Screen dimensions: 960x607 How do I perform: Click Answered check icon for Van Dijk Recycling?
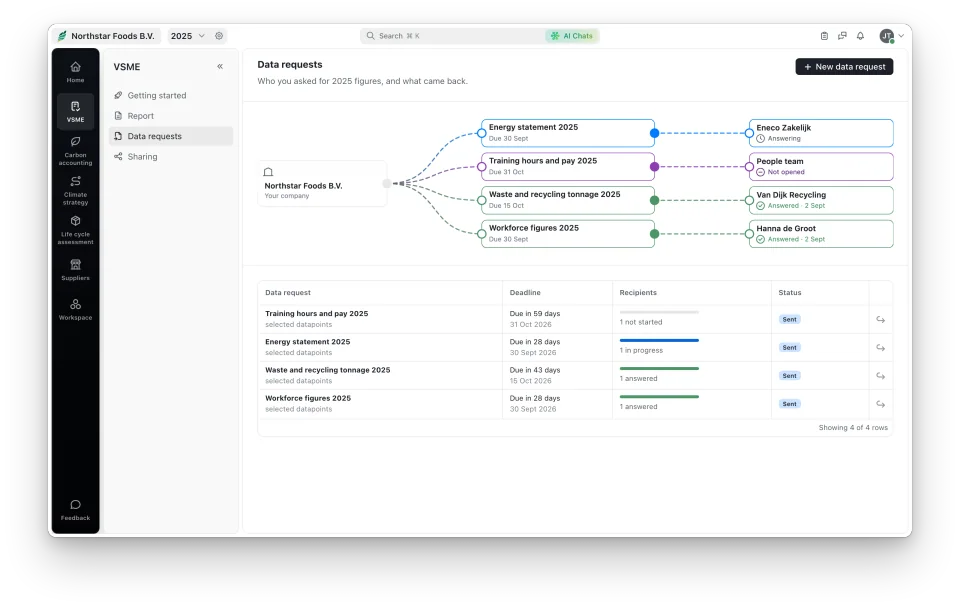click(760, 206)
